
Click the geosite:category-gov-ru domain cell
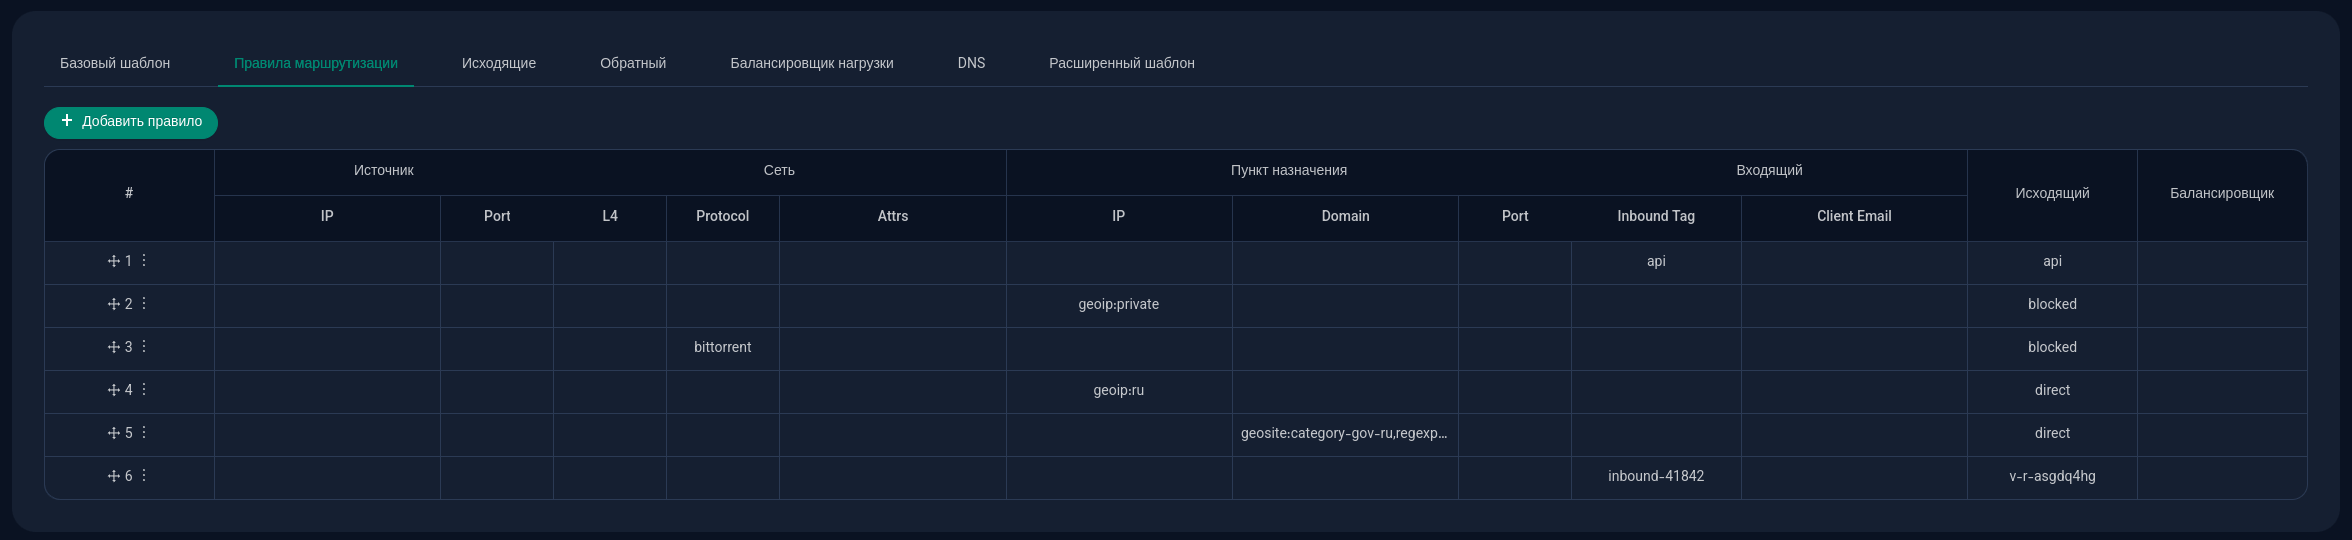coord(1344,433)
